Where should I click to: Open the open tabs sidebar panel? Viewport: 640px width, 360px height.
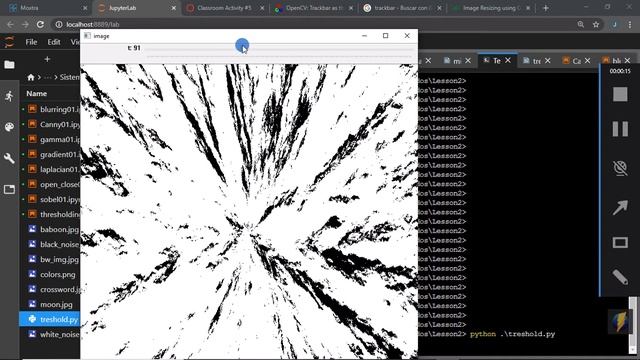pos(9,189)
